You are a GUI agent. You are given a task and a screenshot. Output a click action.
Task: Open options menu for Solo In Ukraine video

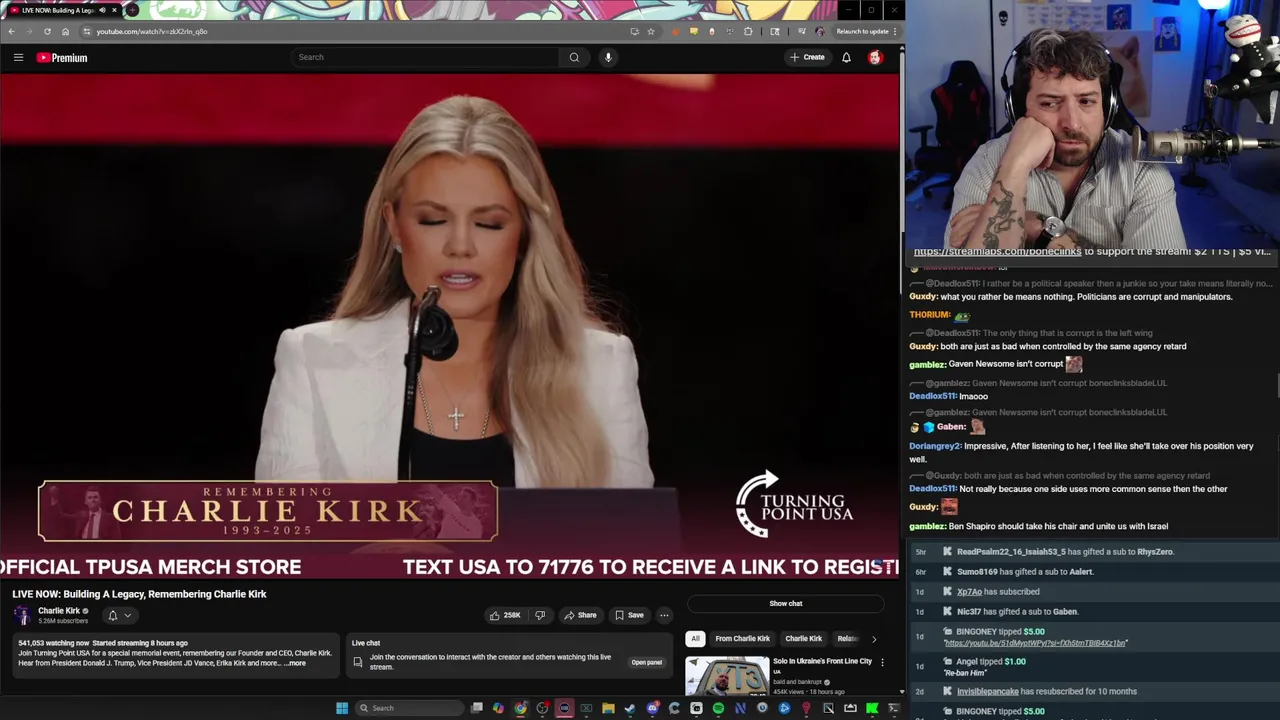click(882, 662)
